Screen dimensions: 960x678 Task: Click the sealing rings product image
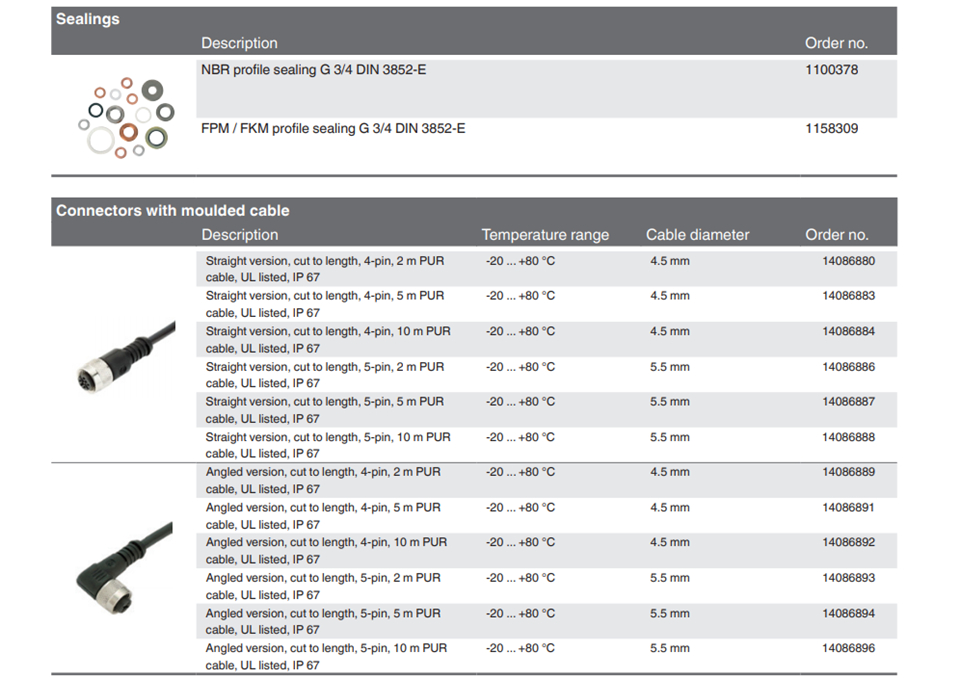127,118
